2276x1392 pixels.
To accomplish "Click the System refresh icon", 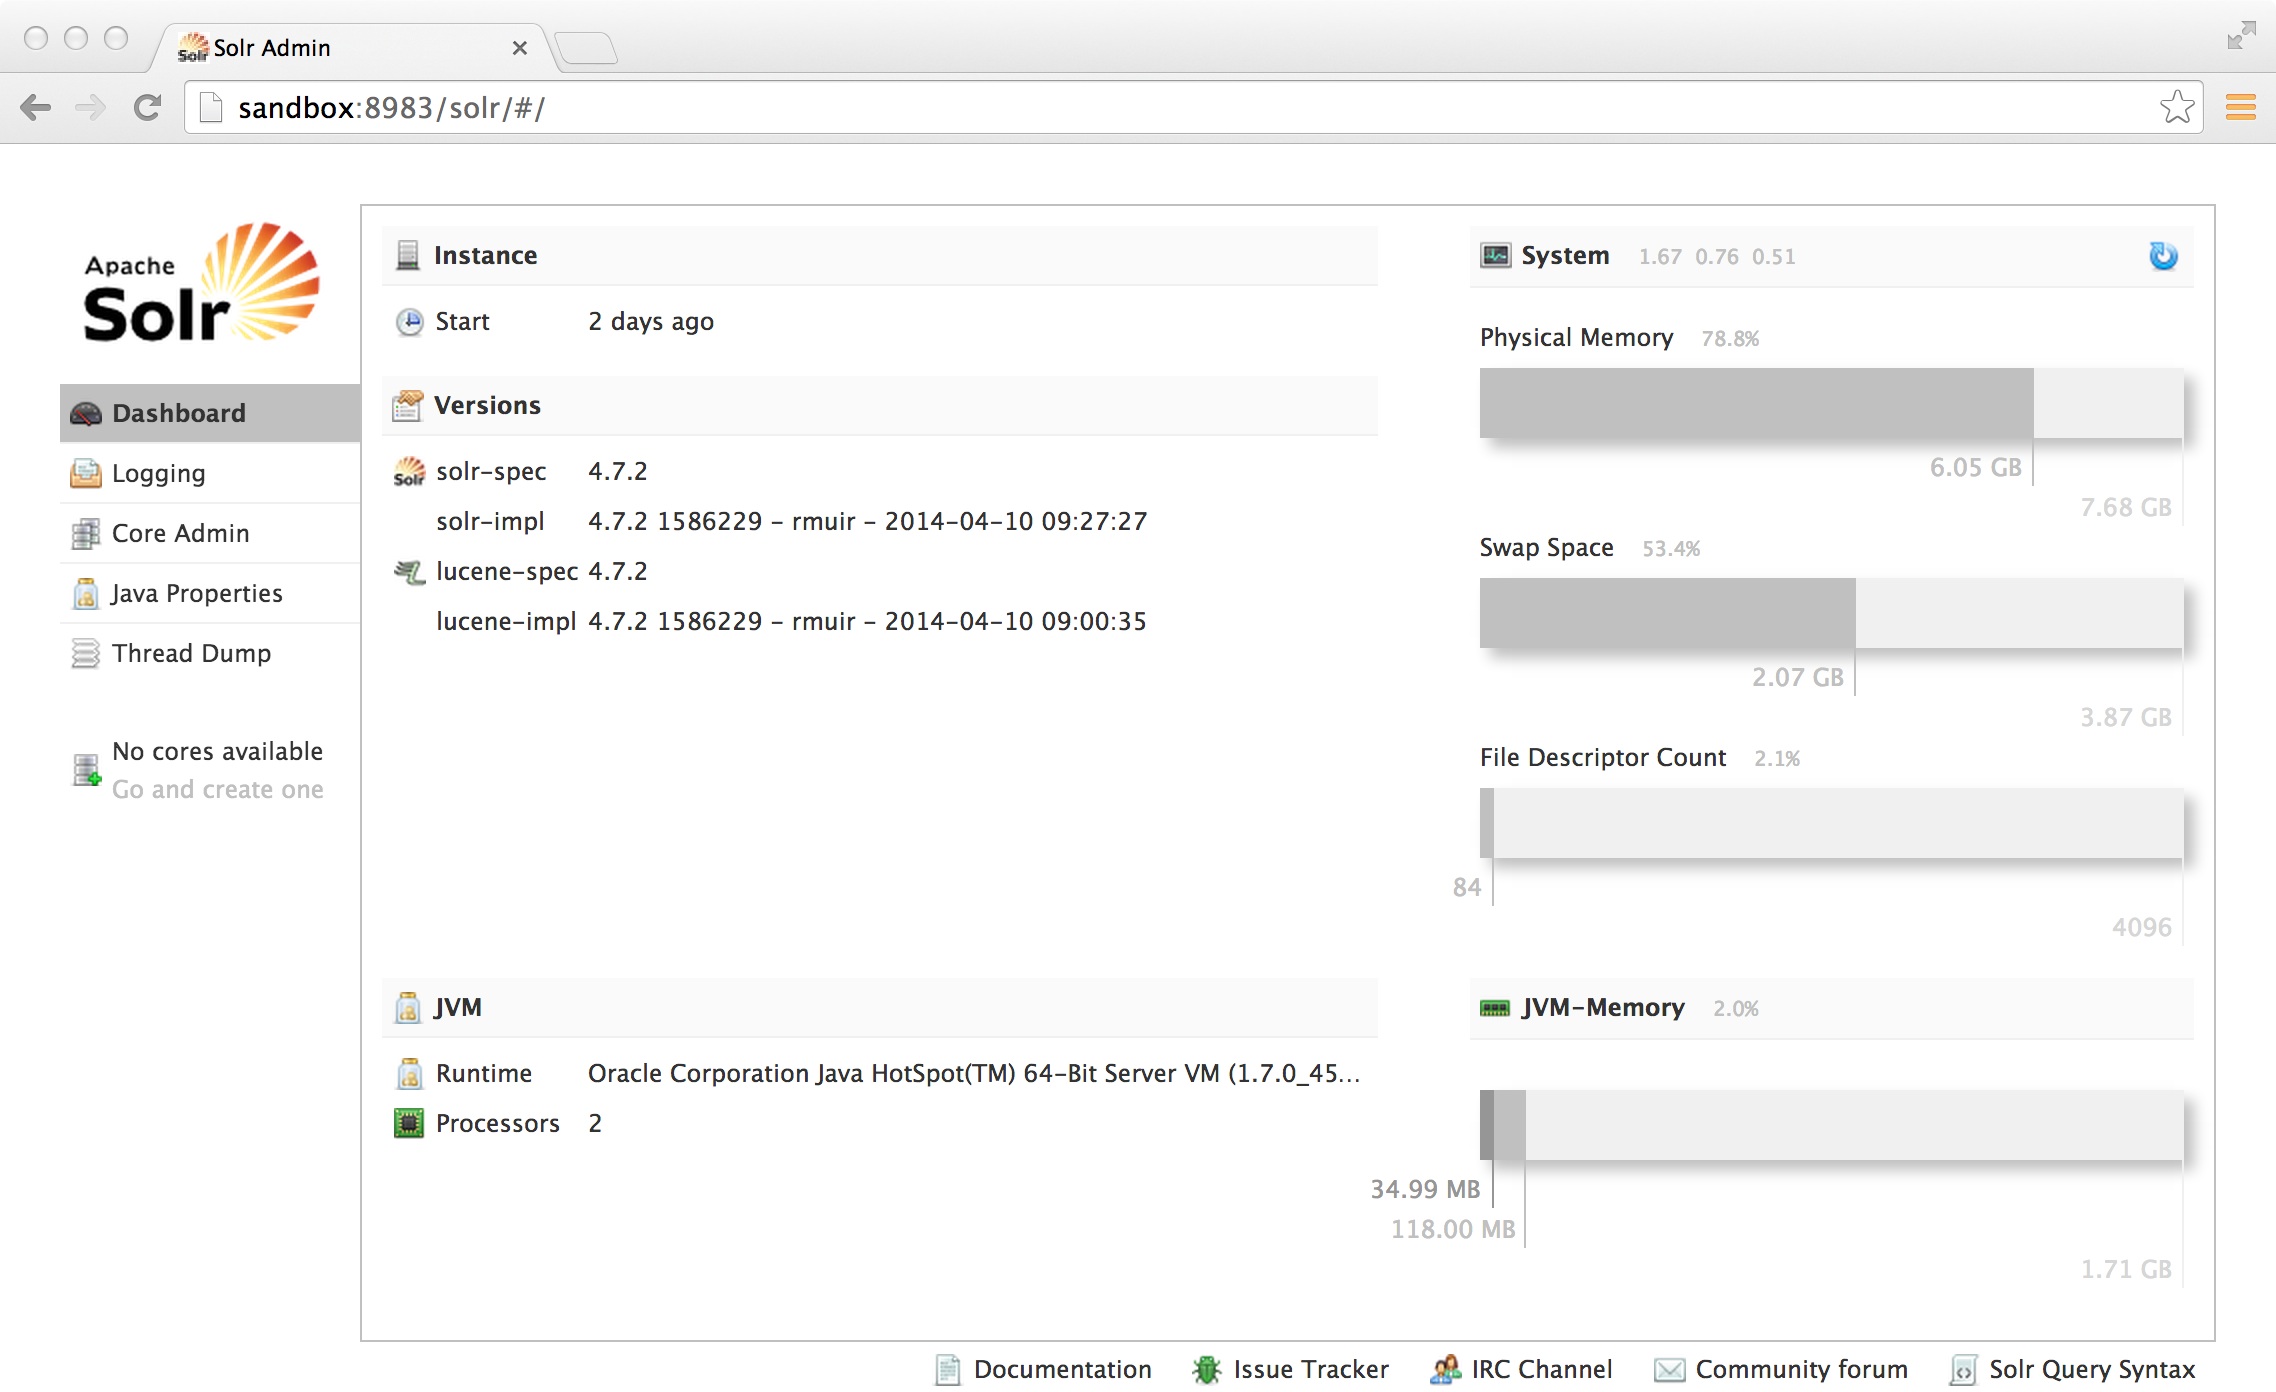I will (2163, 256).
